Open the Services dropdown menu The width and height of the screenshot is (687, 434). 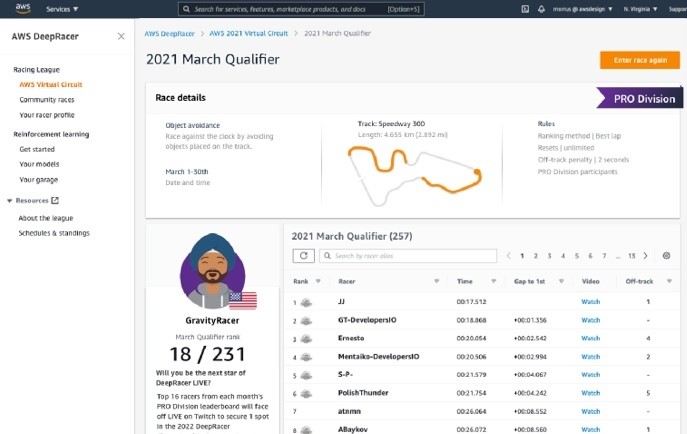[x=62, y=9]
